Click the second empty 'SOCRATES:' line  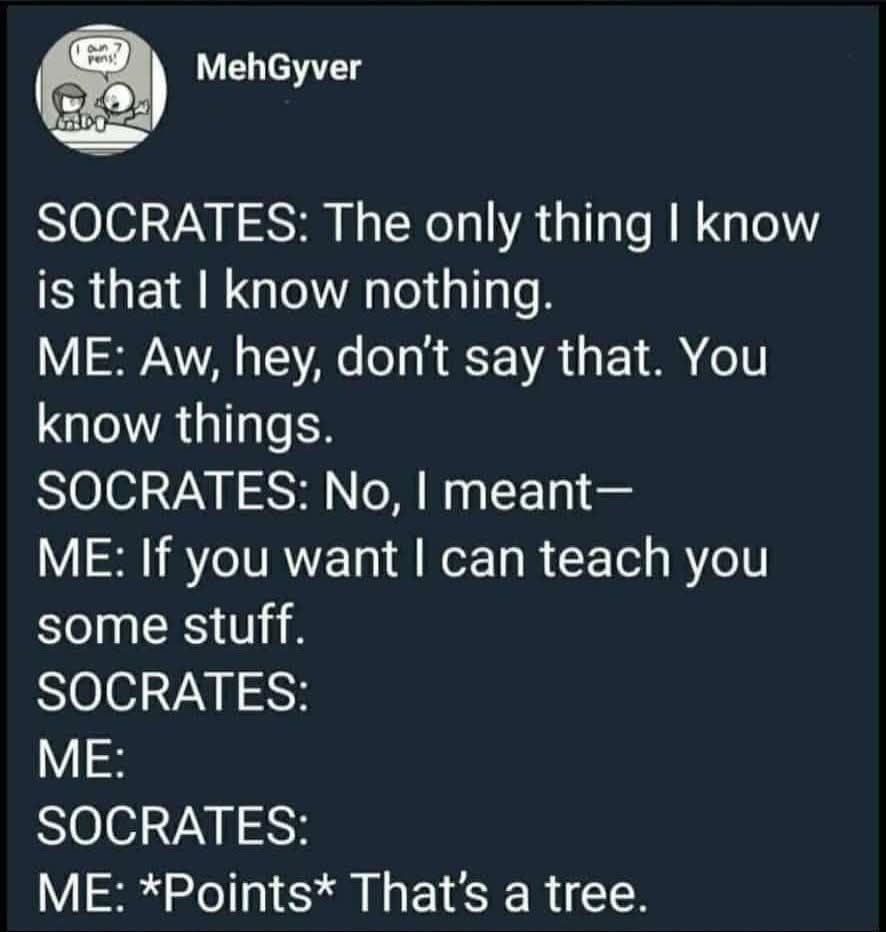click(x=174, y=827)
